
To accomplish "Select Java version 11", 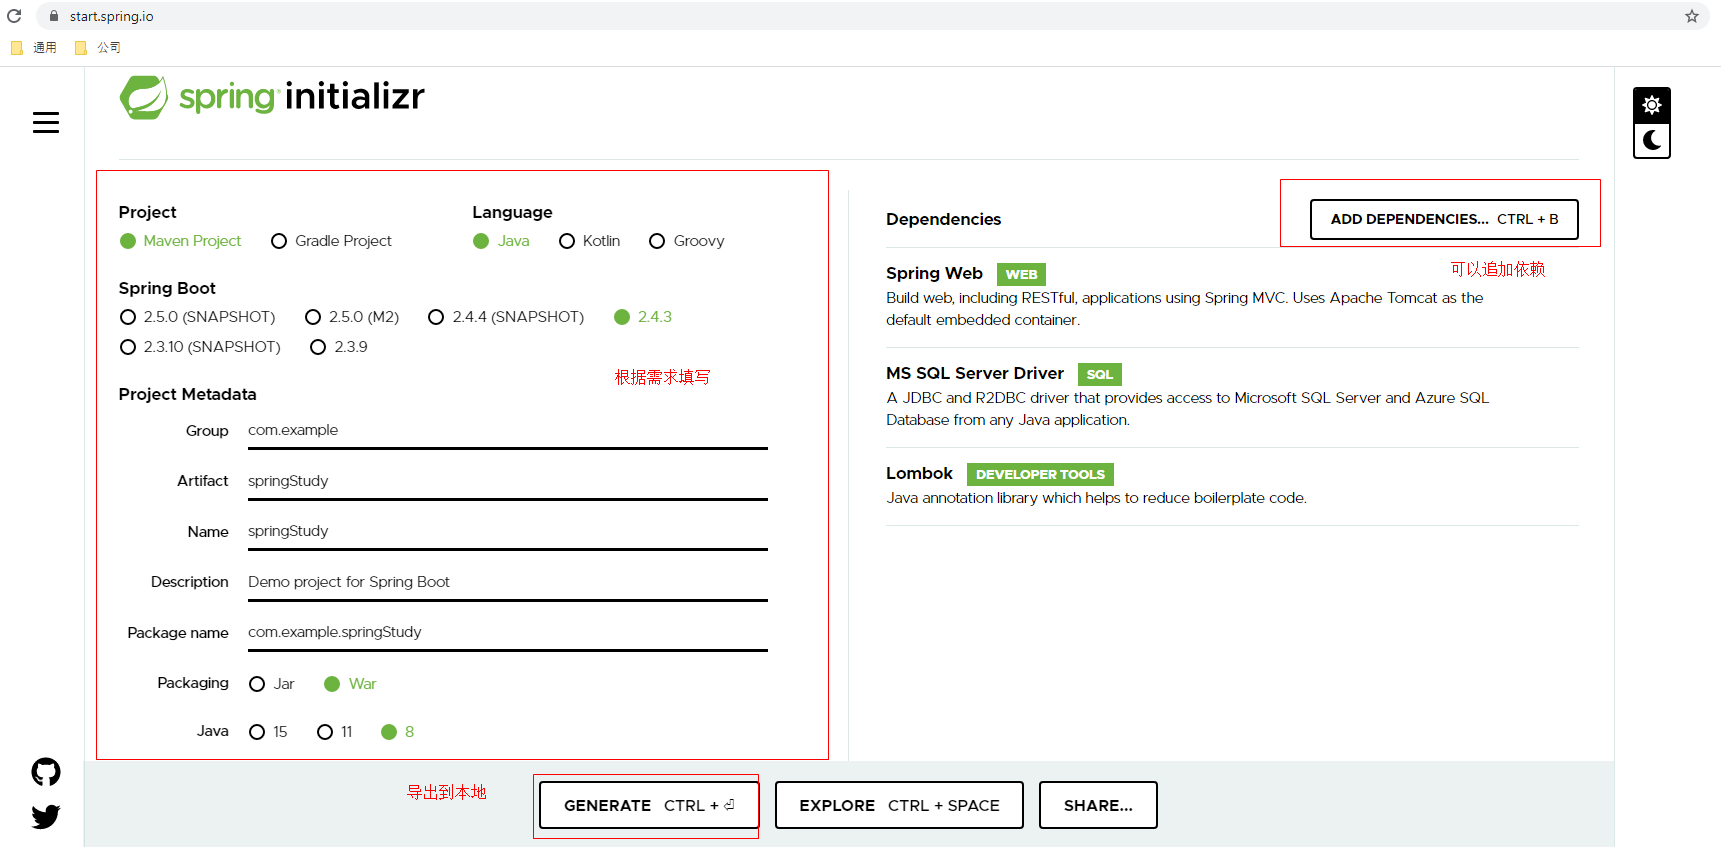I will 335,732.
